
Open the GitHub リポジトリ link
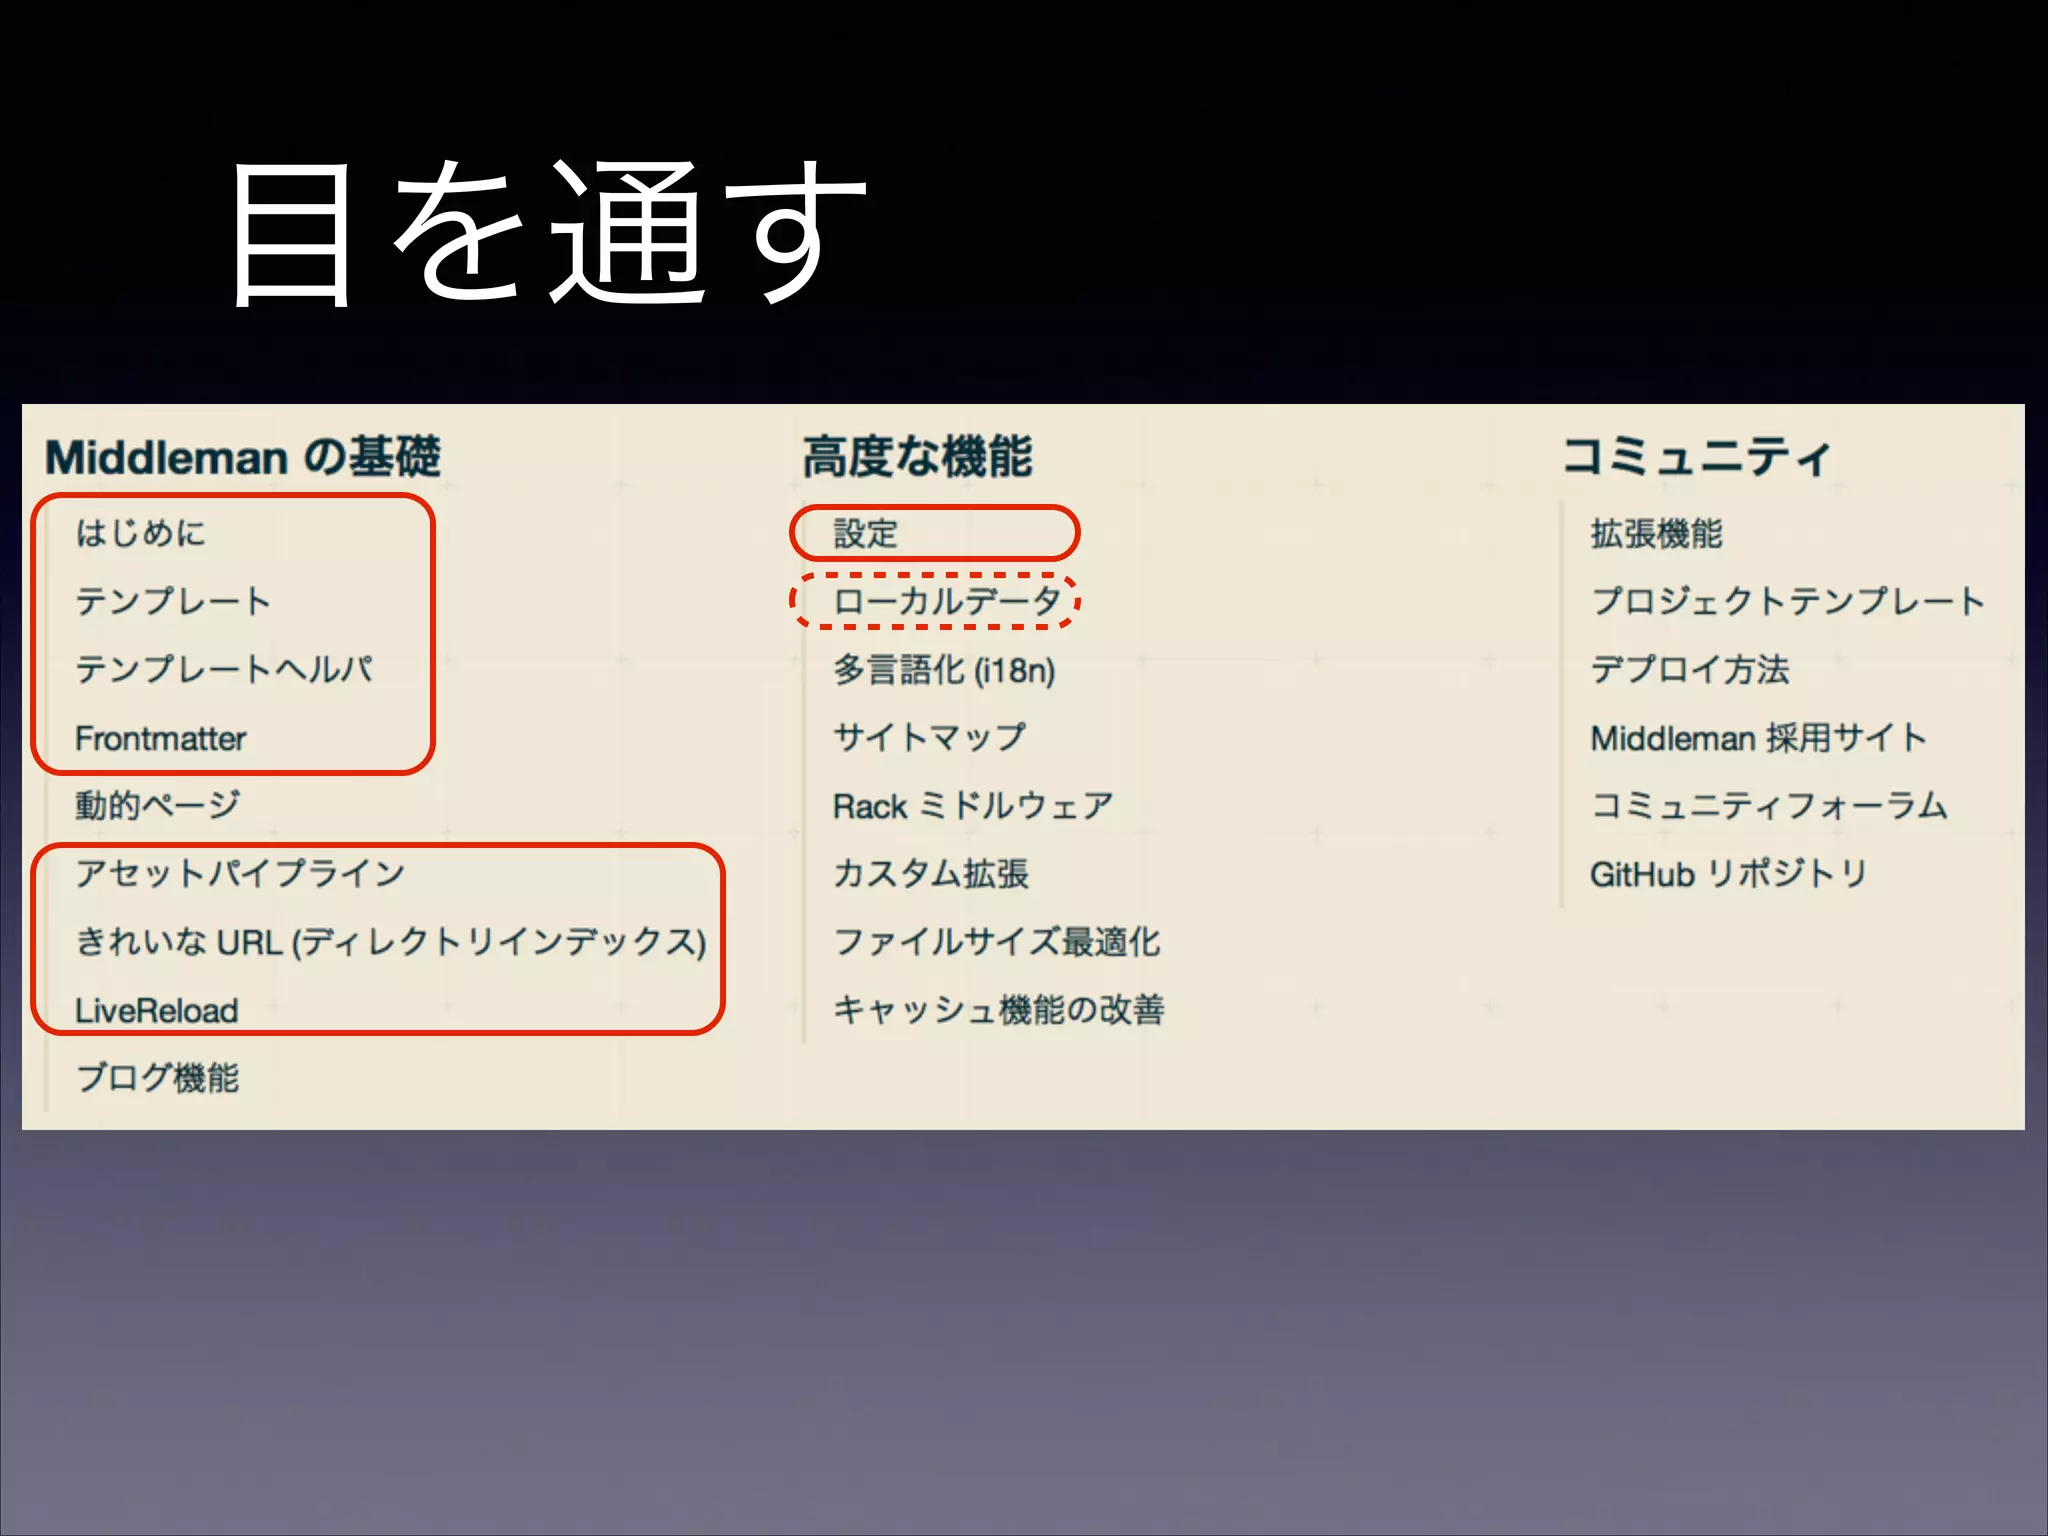(1729, 874)
